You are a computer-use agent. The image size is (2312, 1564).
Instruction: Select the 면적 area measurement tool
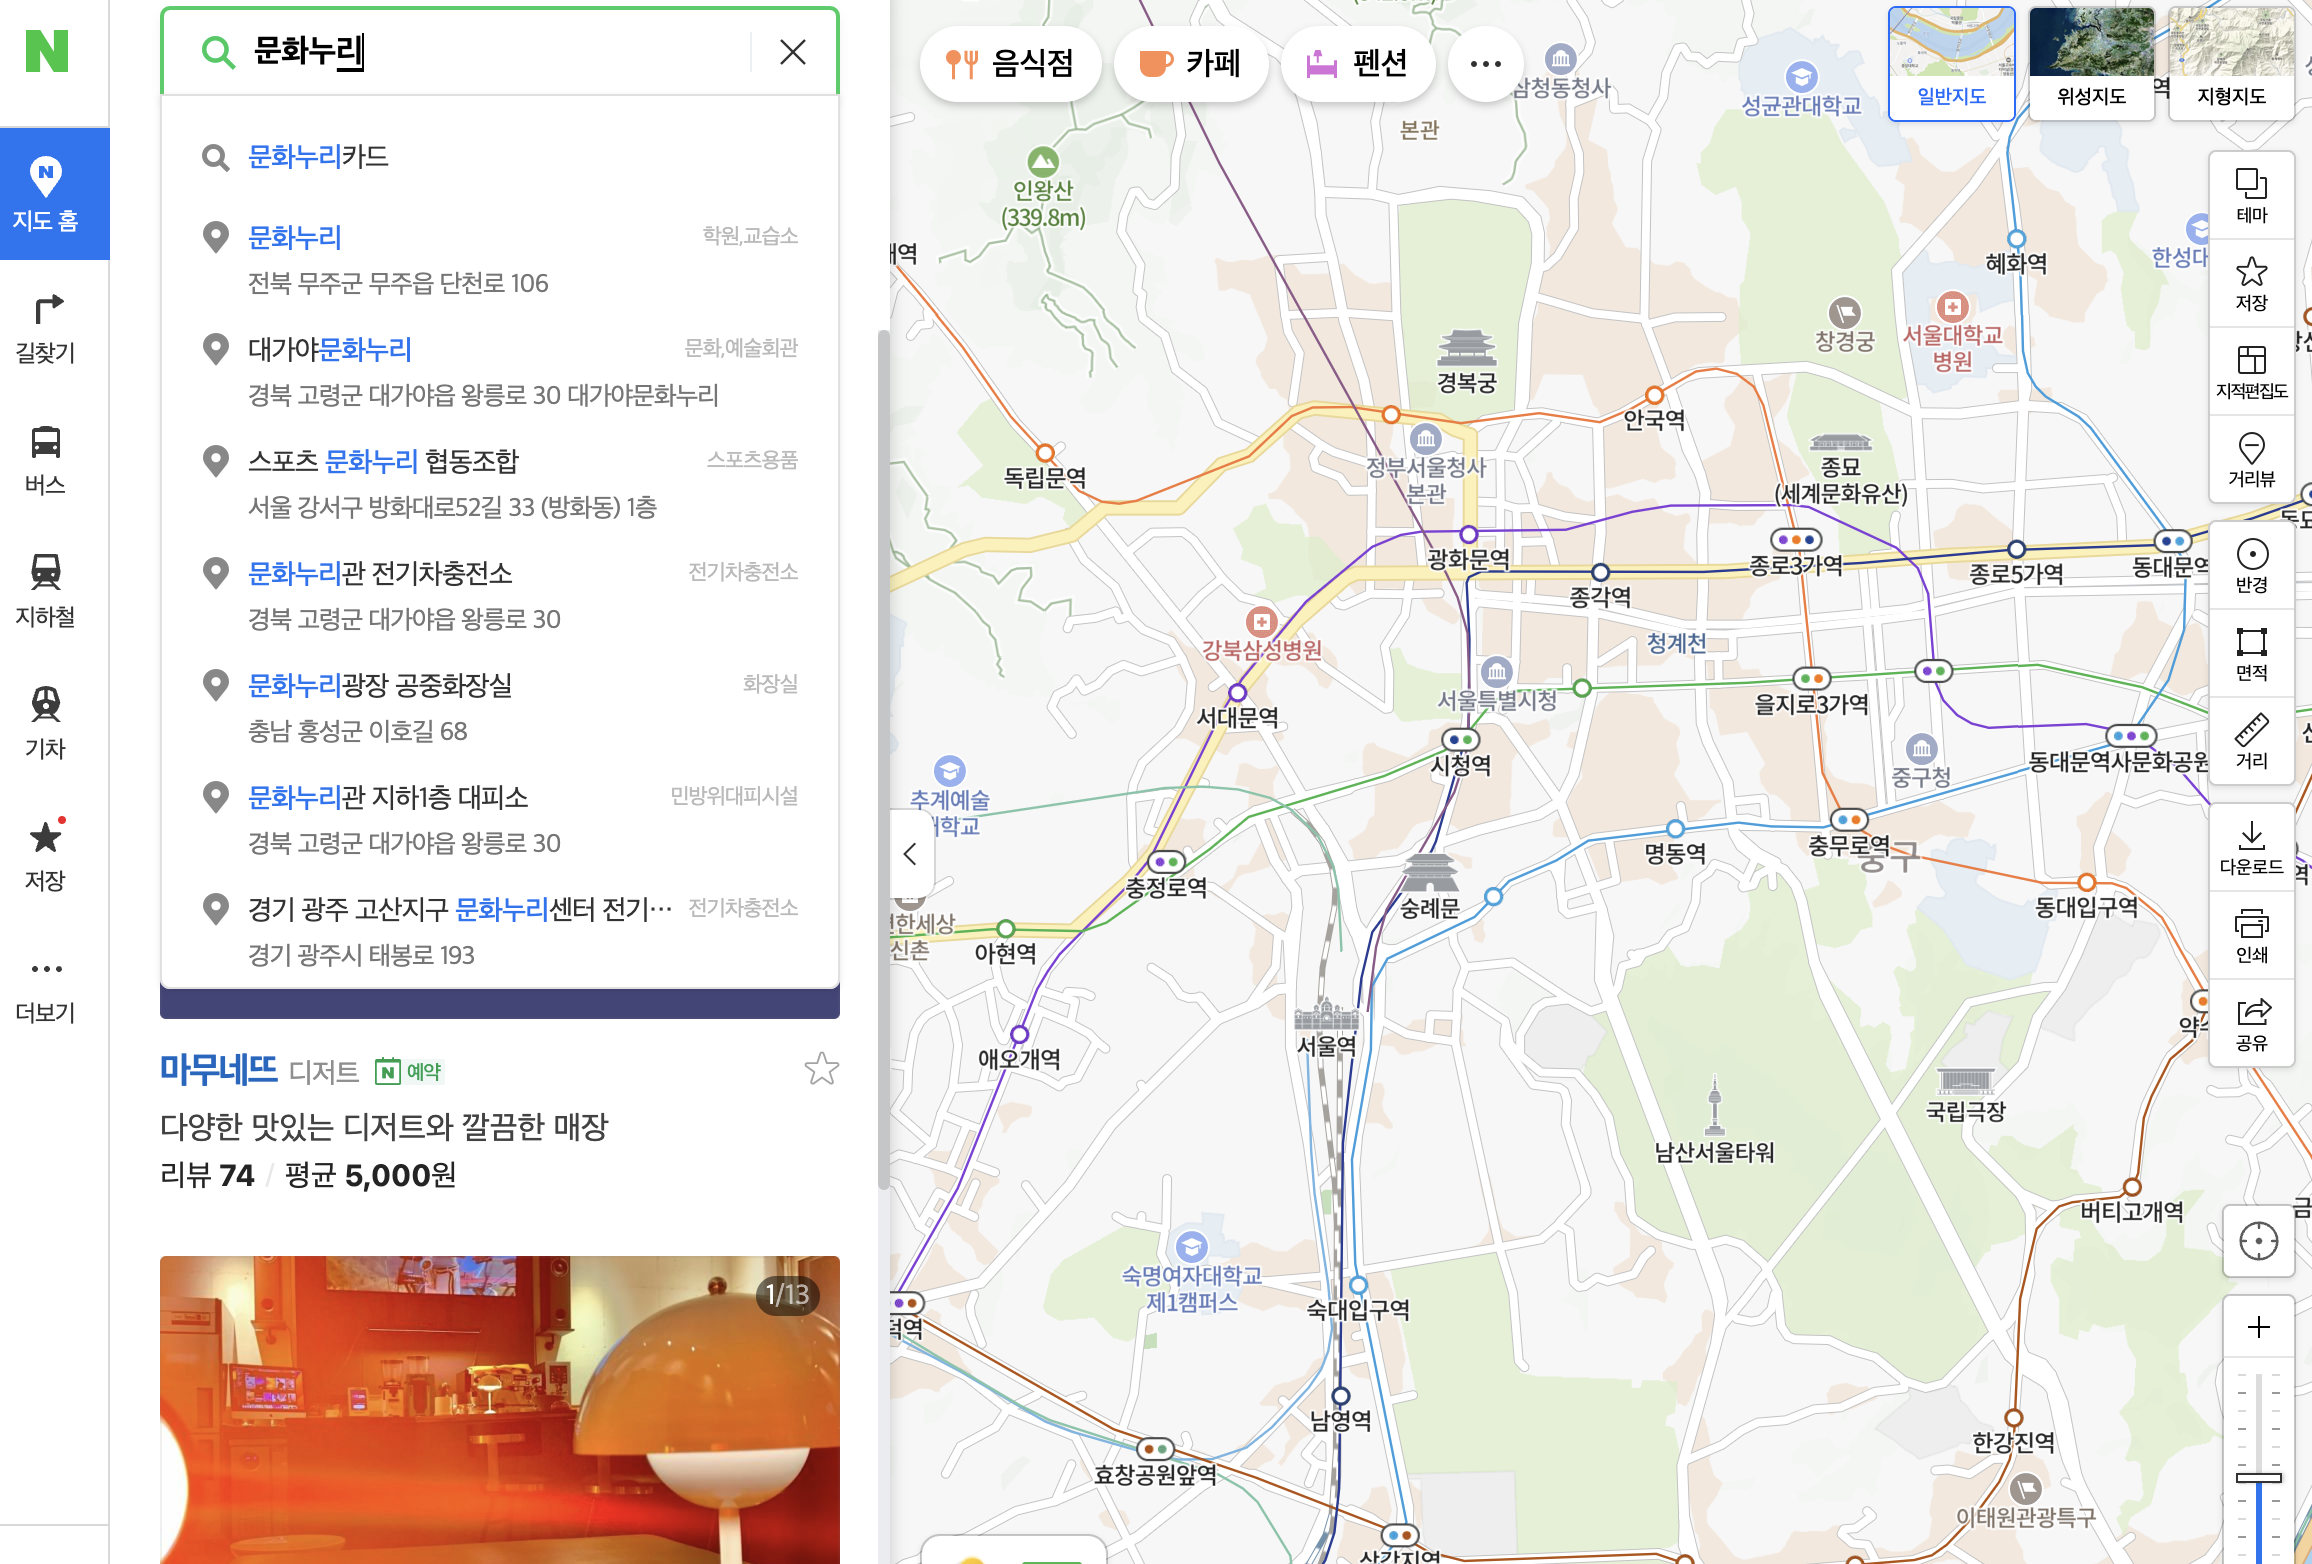tap(2251, 650)
